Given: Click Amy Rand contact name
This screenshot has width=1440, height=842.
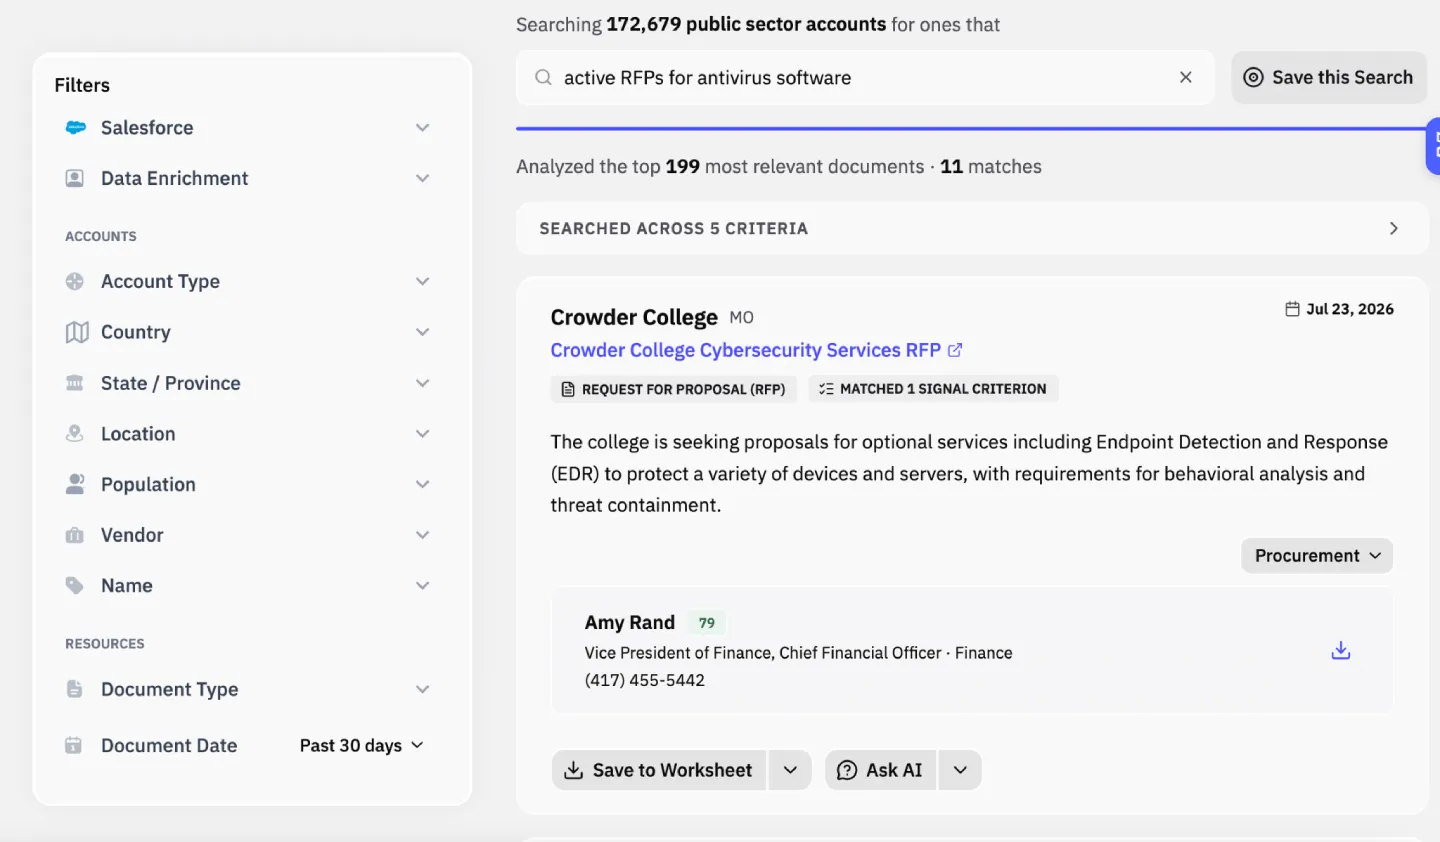Looking at the screenshot, I should pyautogui.click(x=630, y=622).
